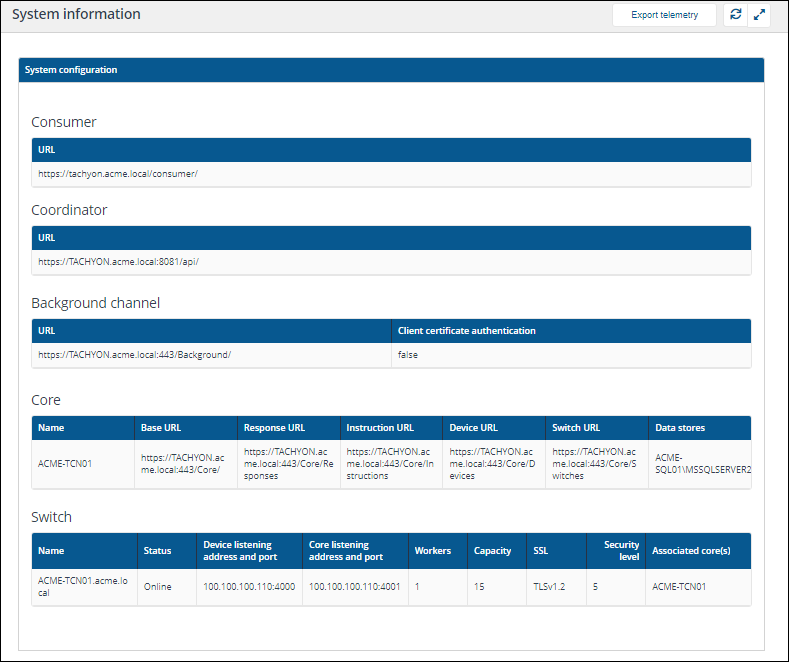Select the ACME-TCN01 name in Core table

pos(65,464)
